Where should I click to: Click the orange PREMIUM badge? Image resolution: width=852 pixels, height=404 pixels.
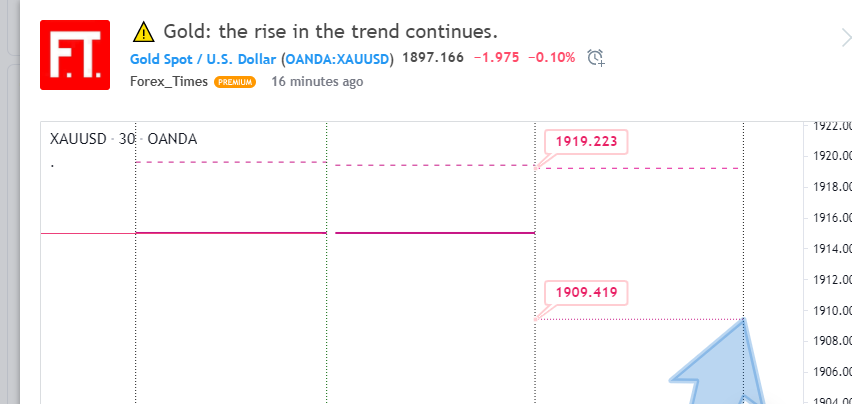(235, 82)
